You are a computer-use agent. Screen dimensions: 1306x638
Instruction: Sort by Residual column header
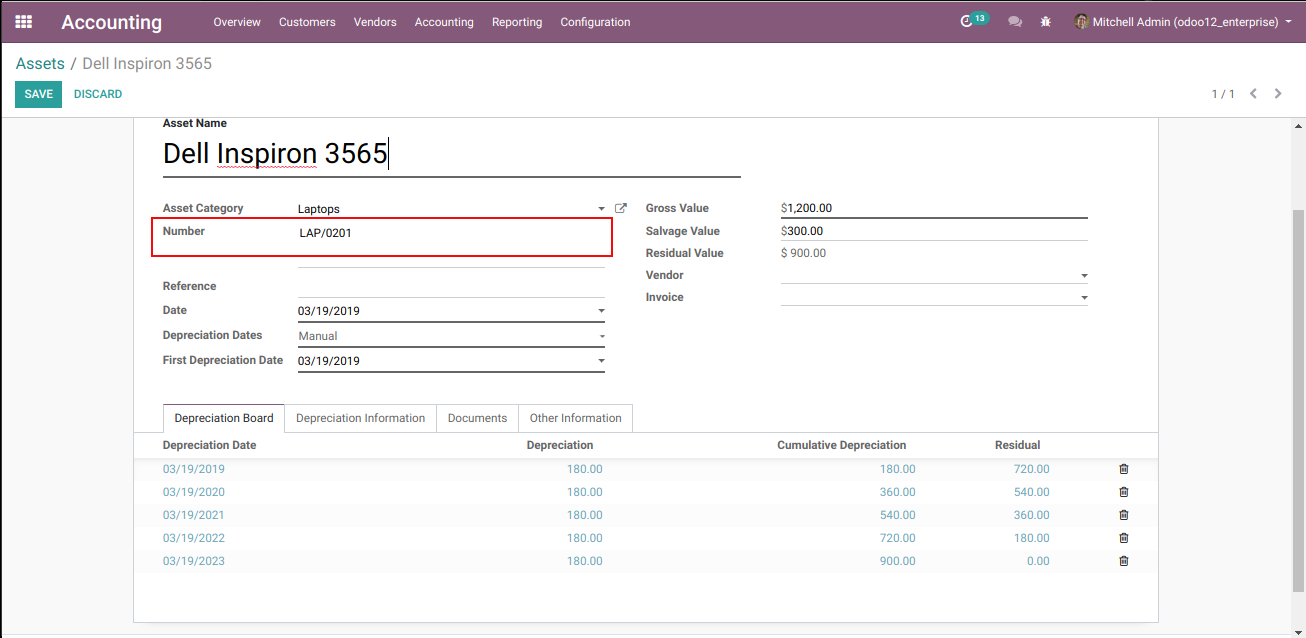click(1017, 445)
